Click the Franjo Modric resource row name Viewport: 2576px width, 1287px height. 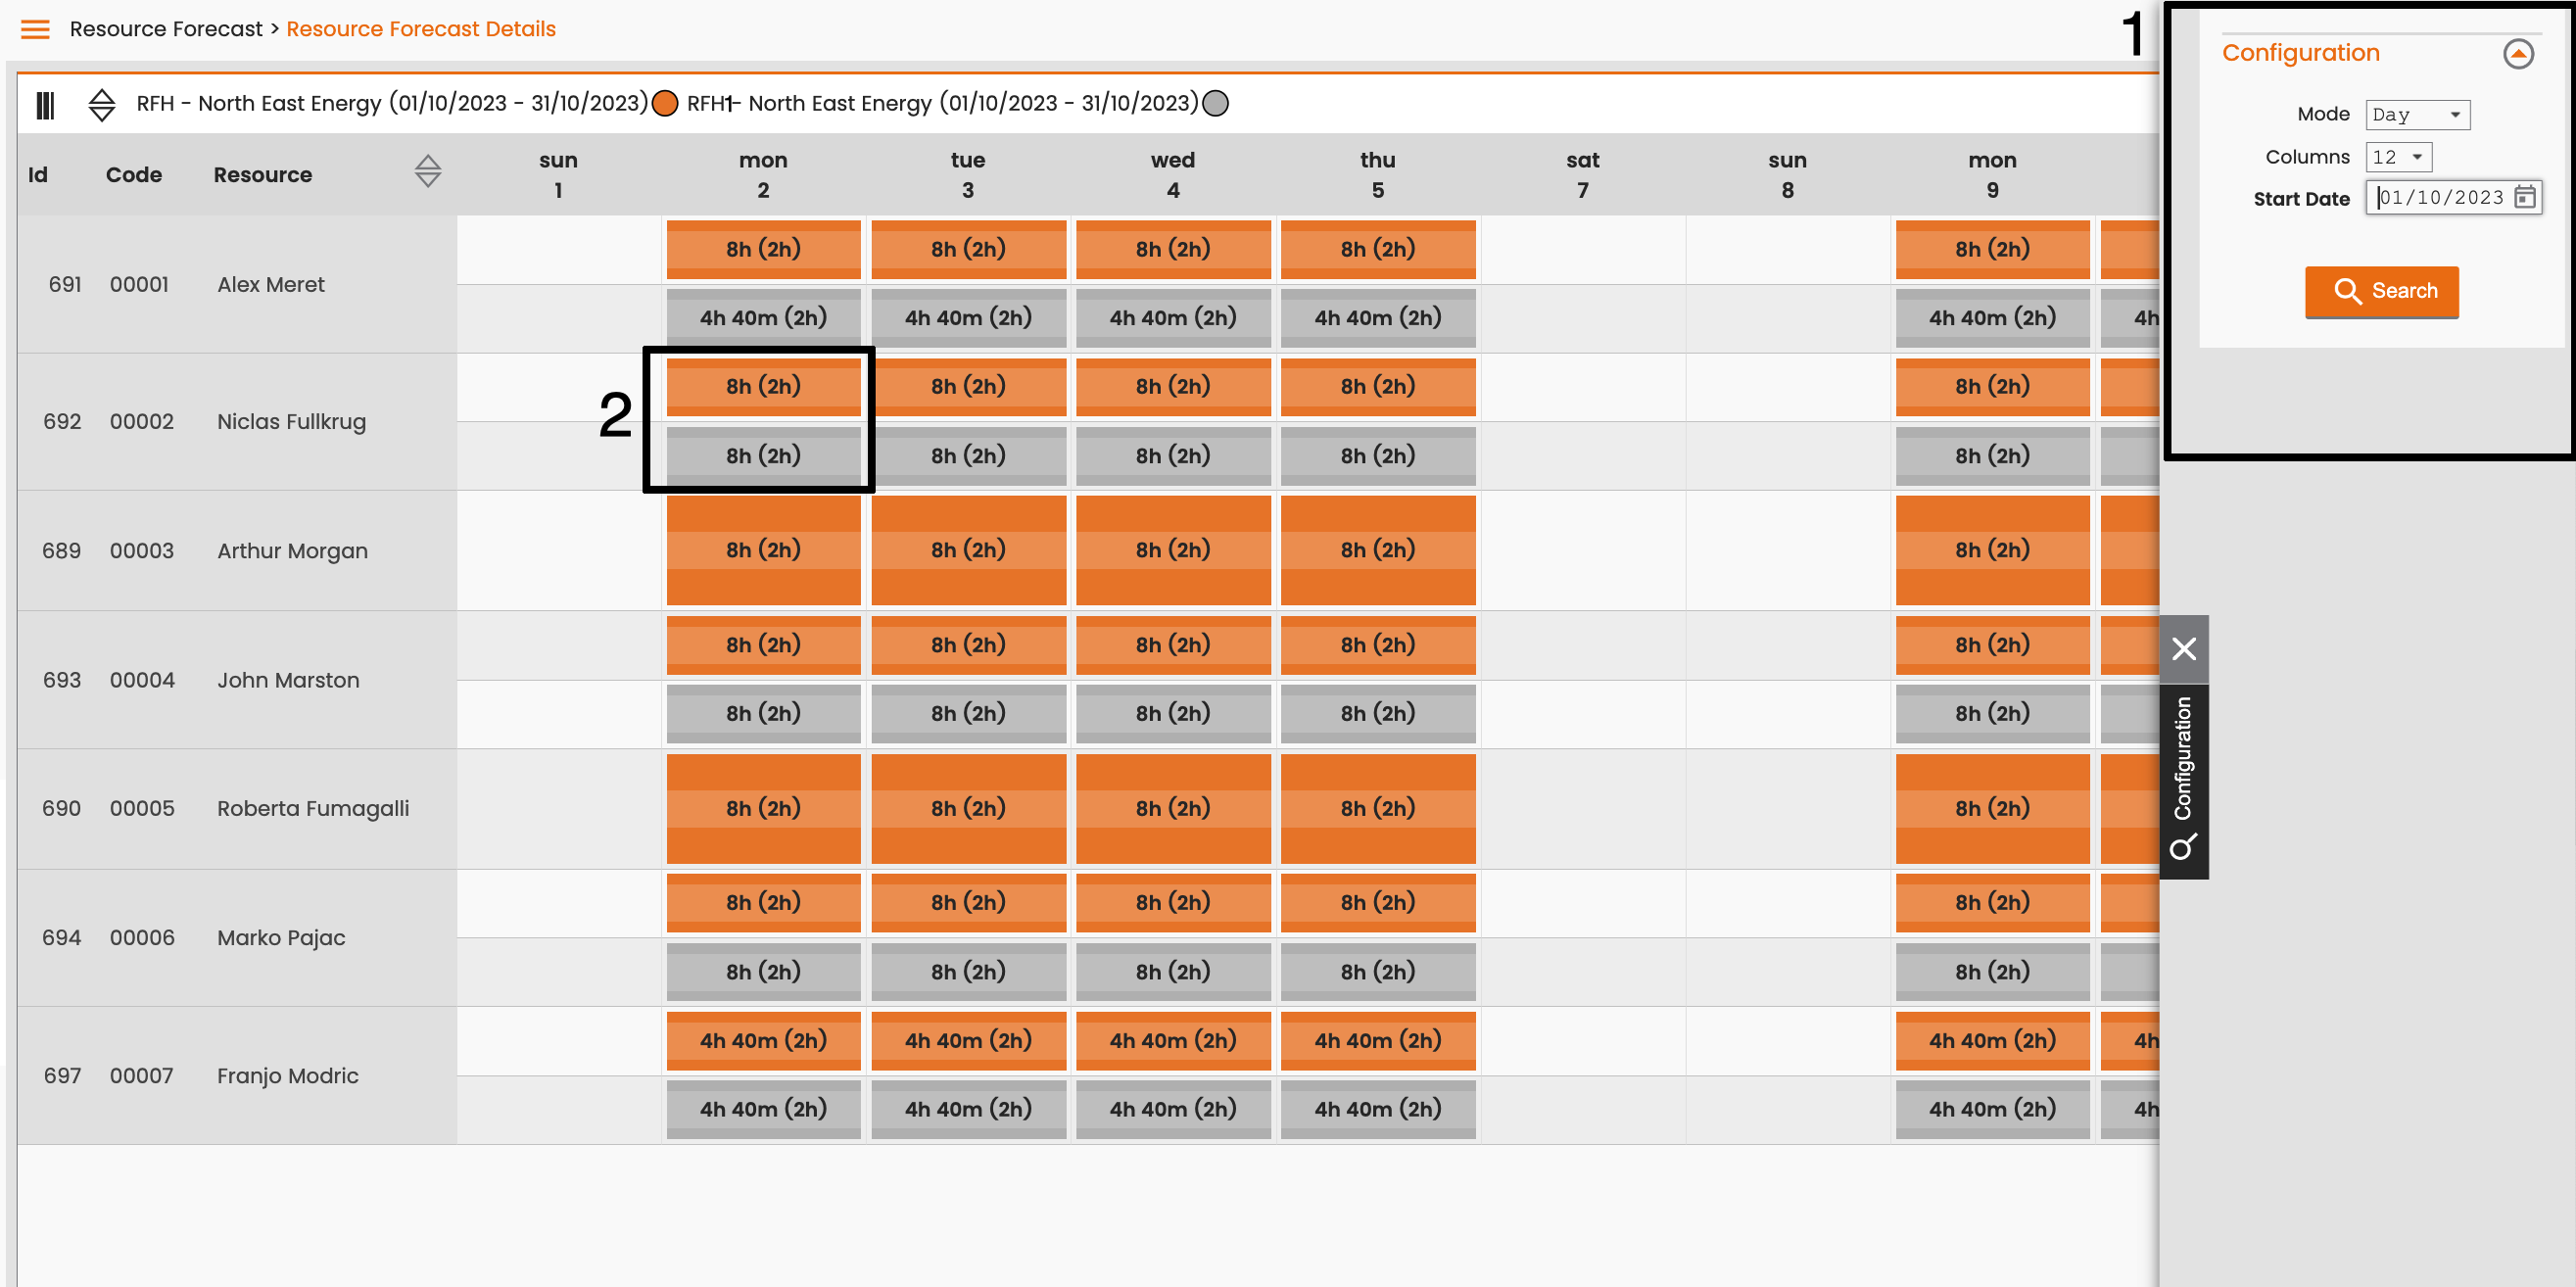click(x=288, y=1075)
